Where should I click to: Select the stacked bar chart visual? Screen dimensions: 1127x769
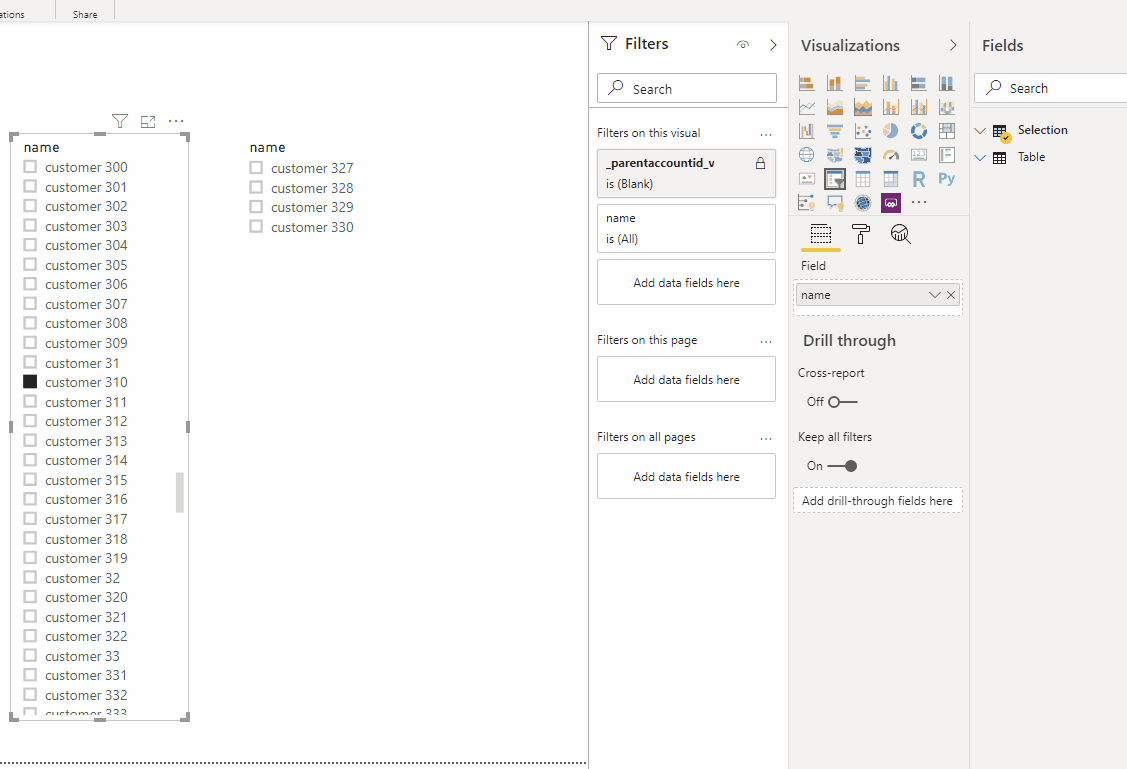(x=806, y=83)
